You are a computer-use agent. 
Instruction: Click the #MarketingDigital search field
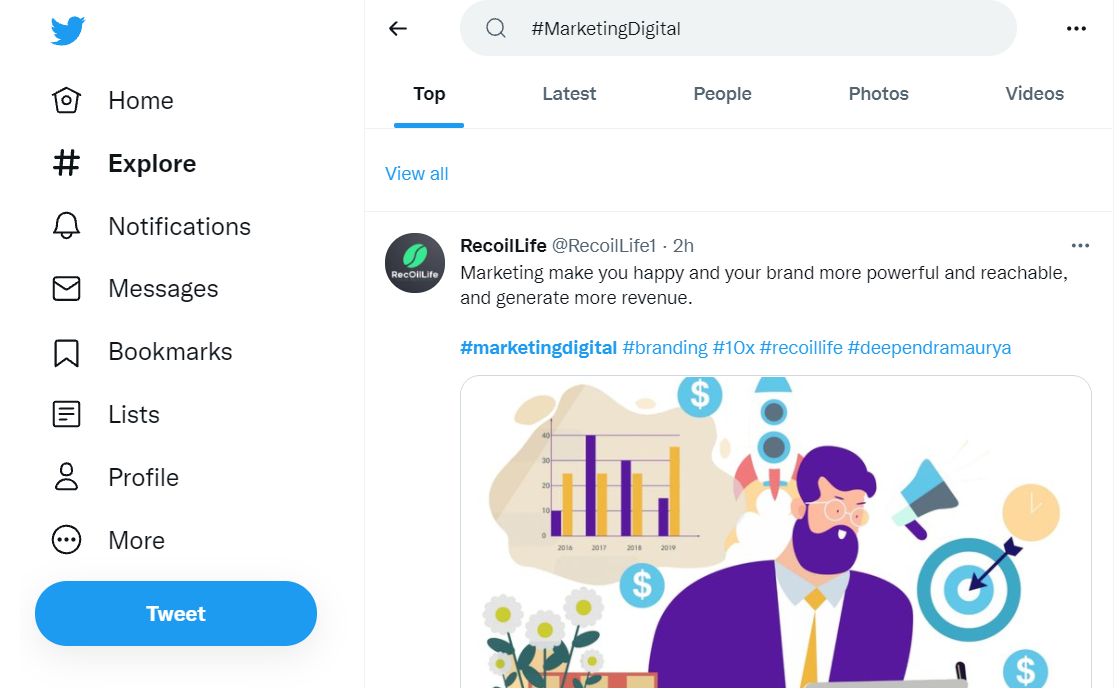pos(738,28)
